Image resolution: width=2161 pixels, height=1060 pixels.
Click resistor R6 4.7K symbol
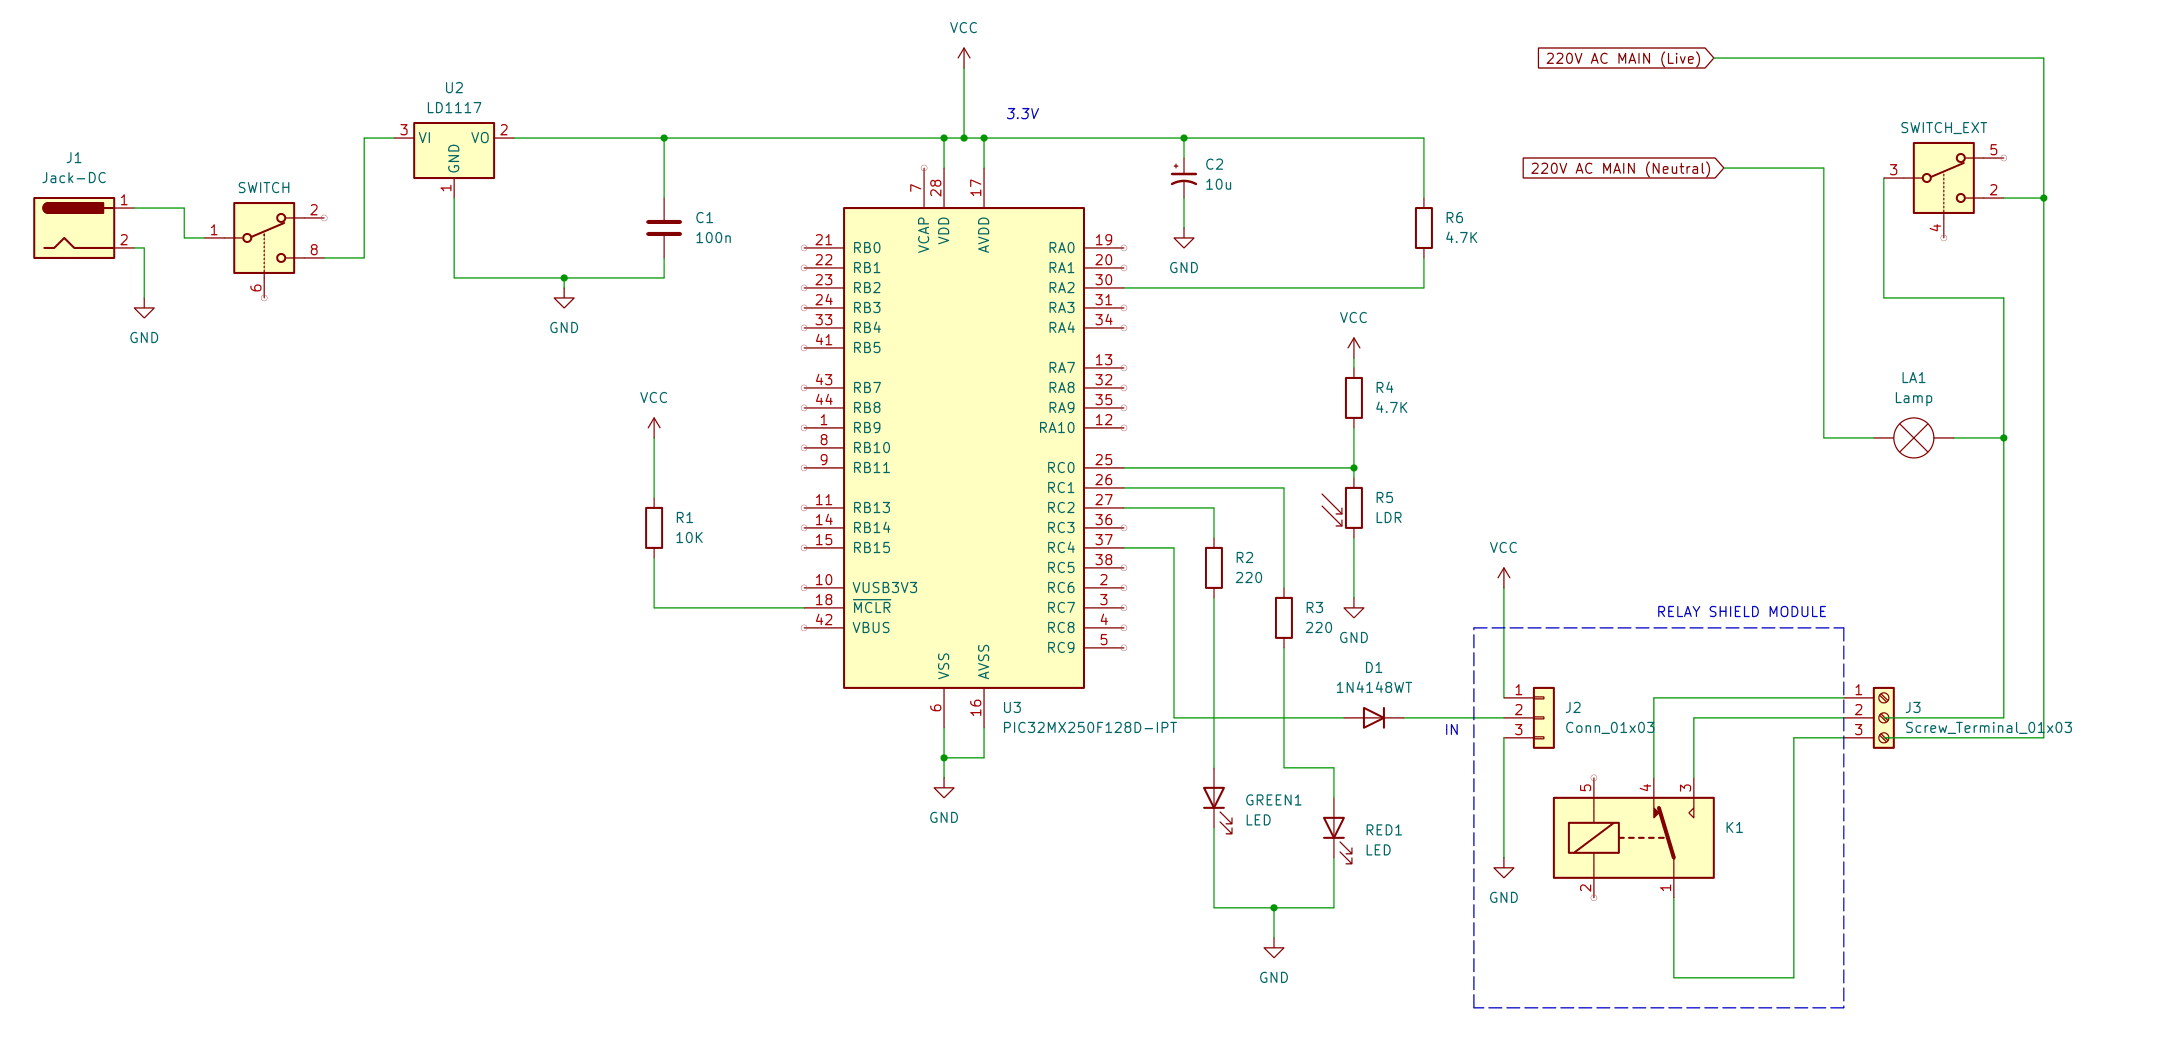coord(1424,228)
